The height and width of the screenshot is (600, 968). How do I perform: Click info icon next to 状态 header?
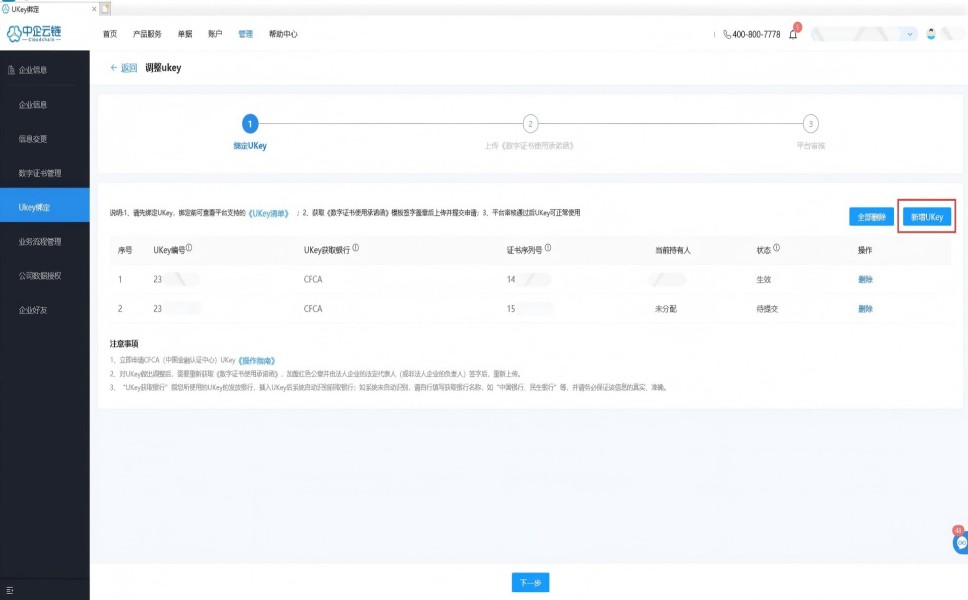pos(776,249)
